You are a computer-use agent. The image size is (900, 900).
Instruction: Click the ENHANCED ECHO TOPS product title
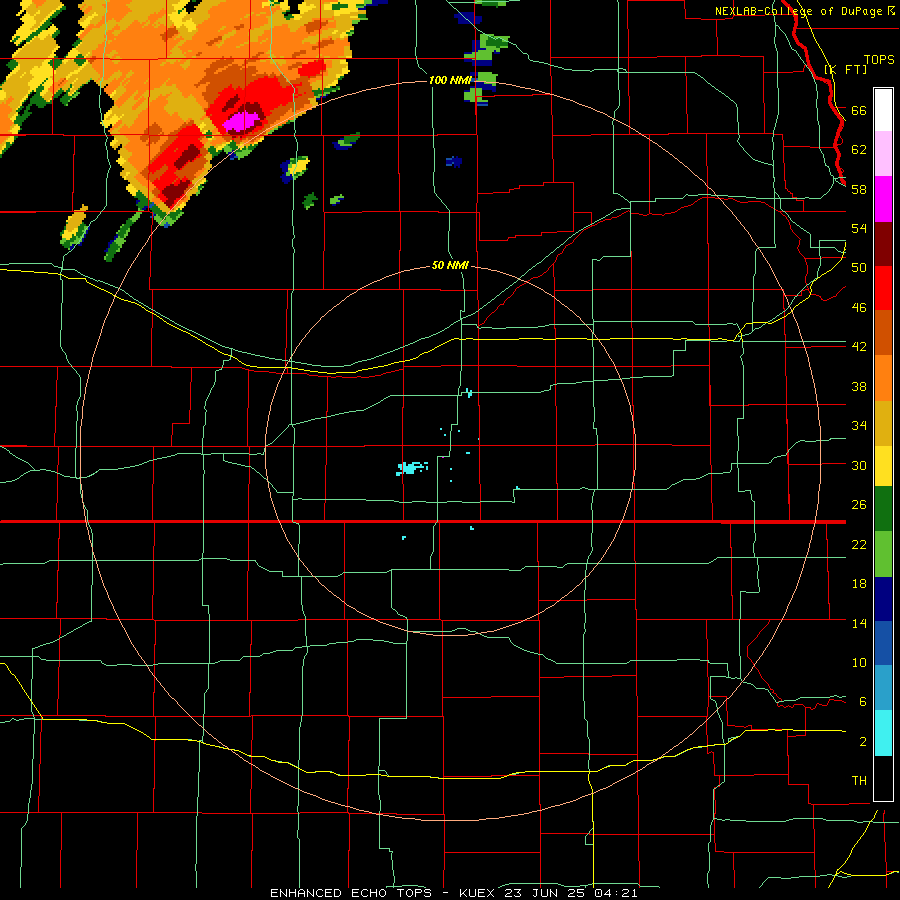point(351,893)
